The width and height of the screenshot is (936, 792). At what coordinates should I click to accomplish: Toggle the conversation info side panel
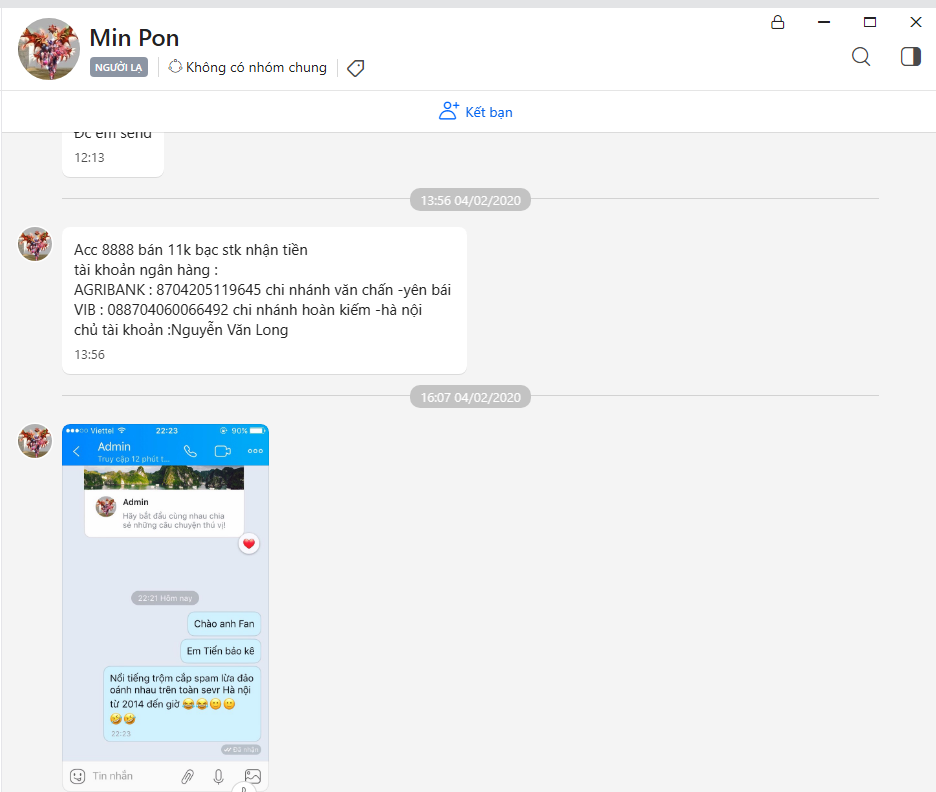coord(910,57)
